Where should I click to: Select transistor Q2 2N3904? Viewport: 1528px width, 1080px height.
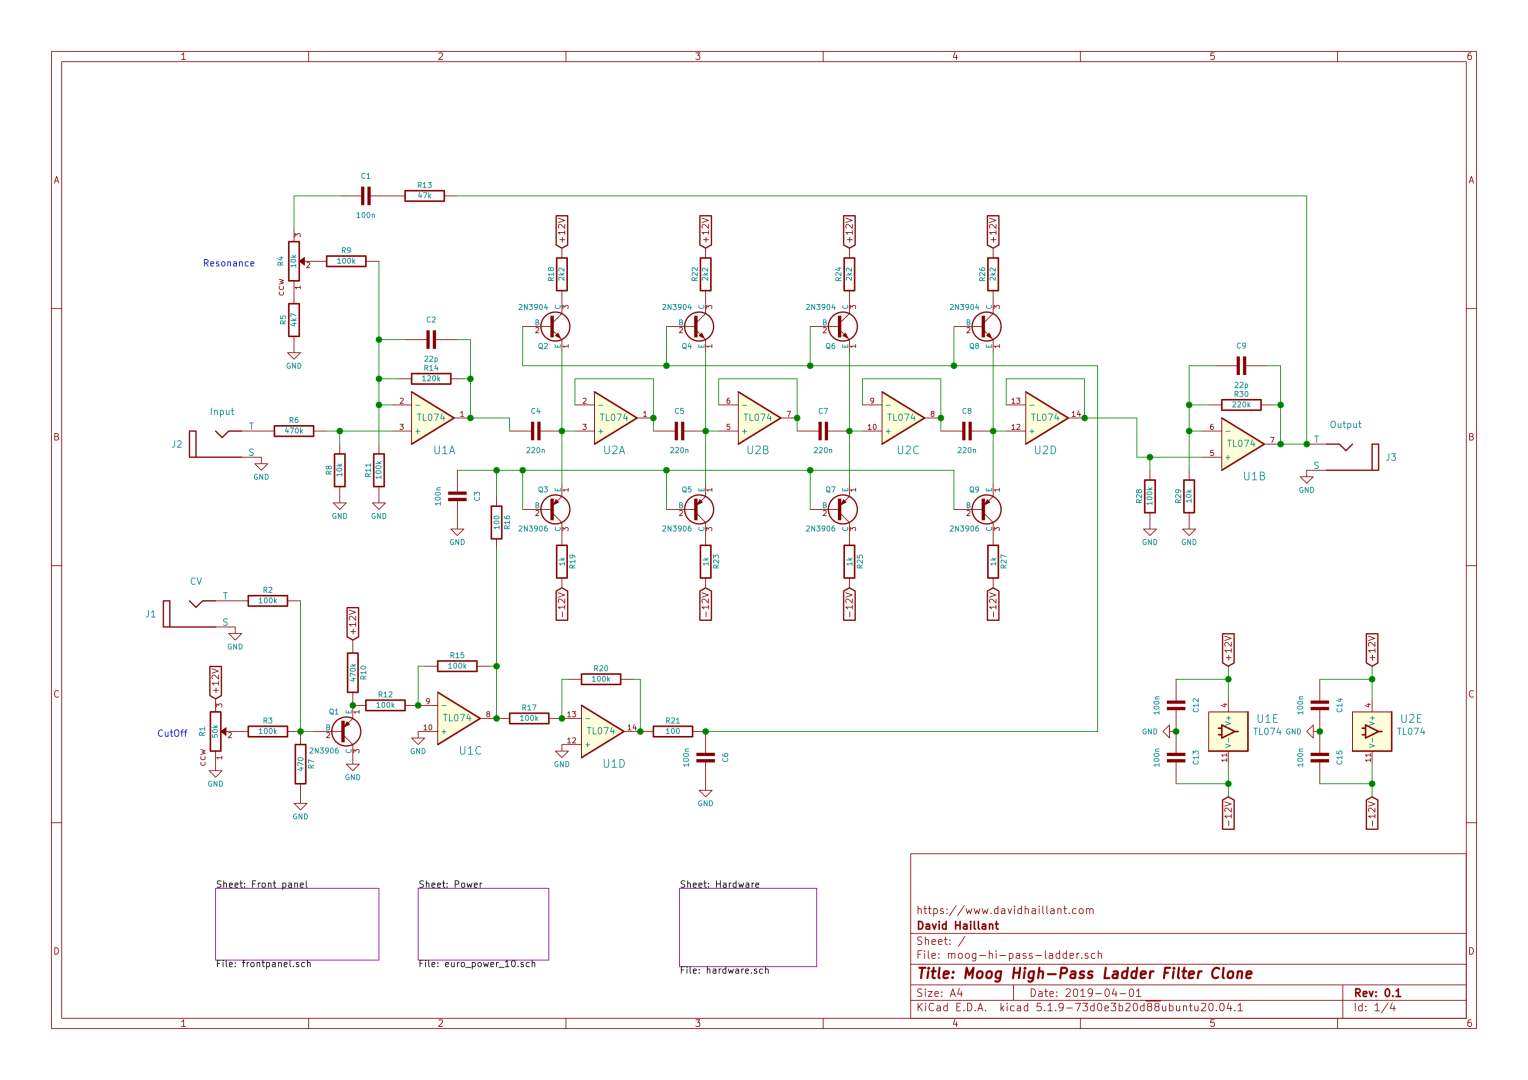pyautogui.click(x=556, y=326)
